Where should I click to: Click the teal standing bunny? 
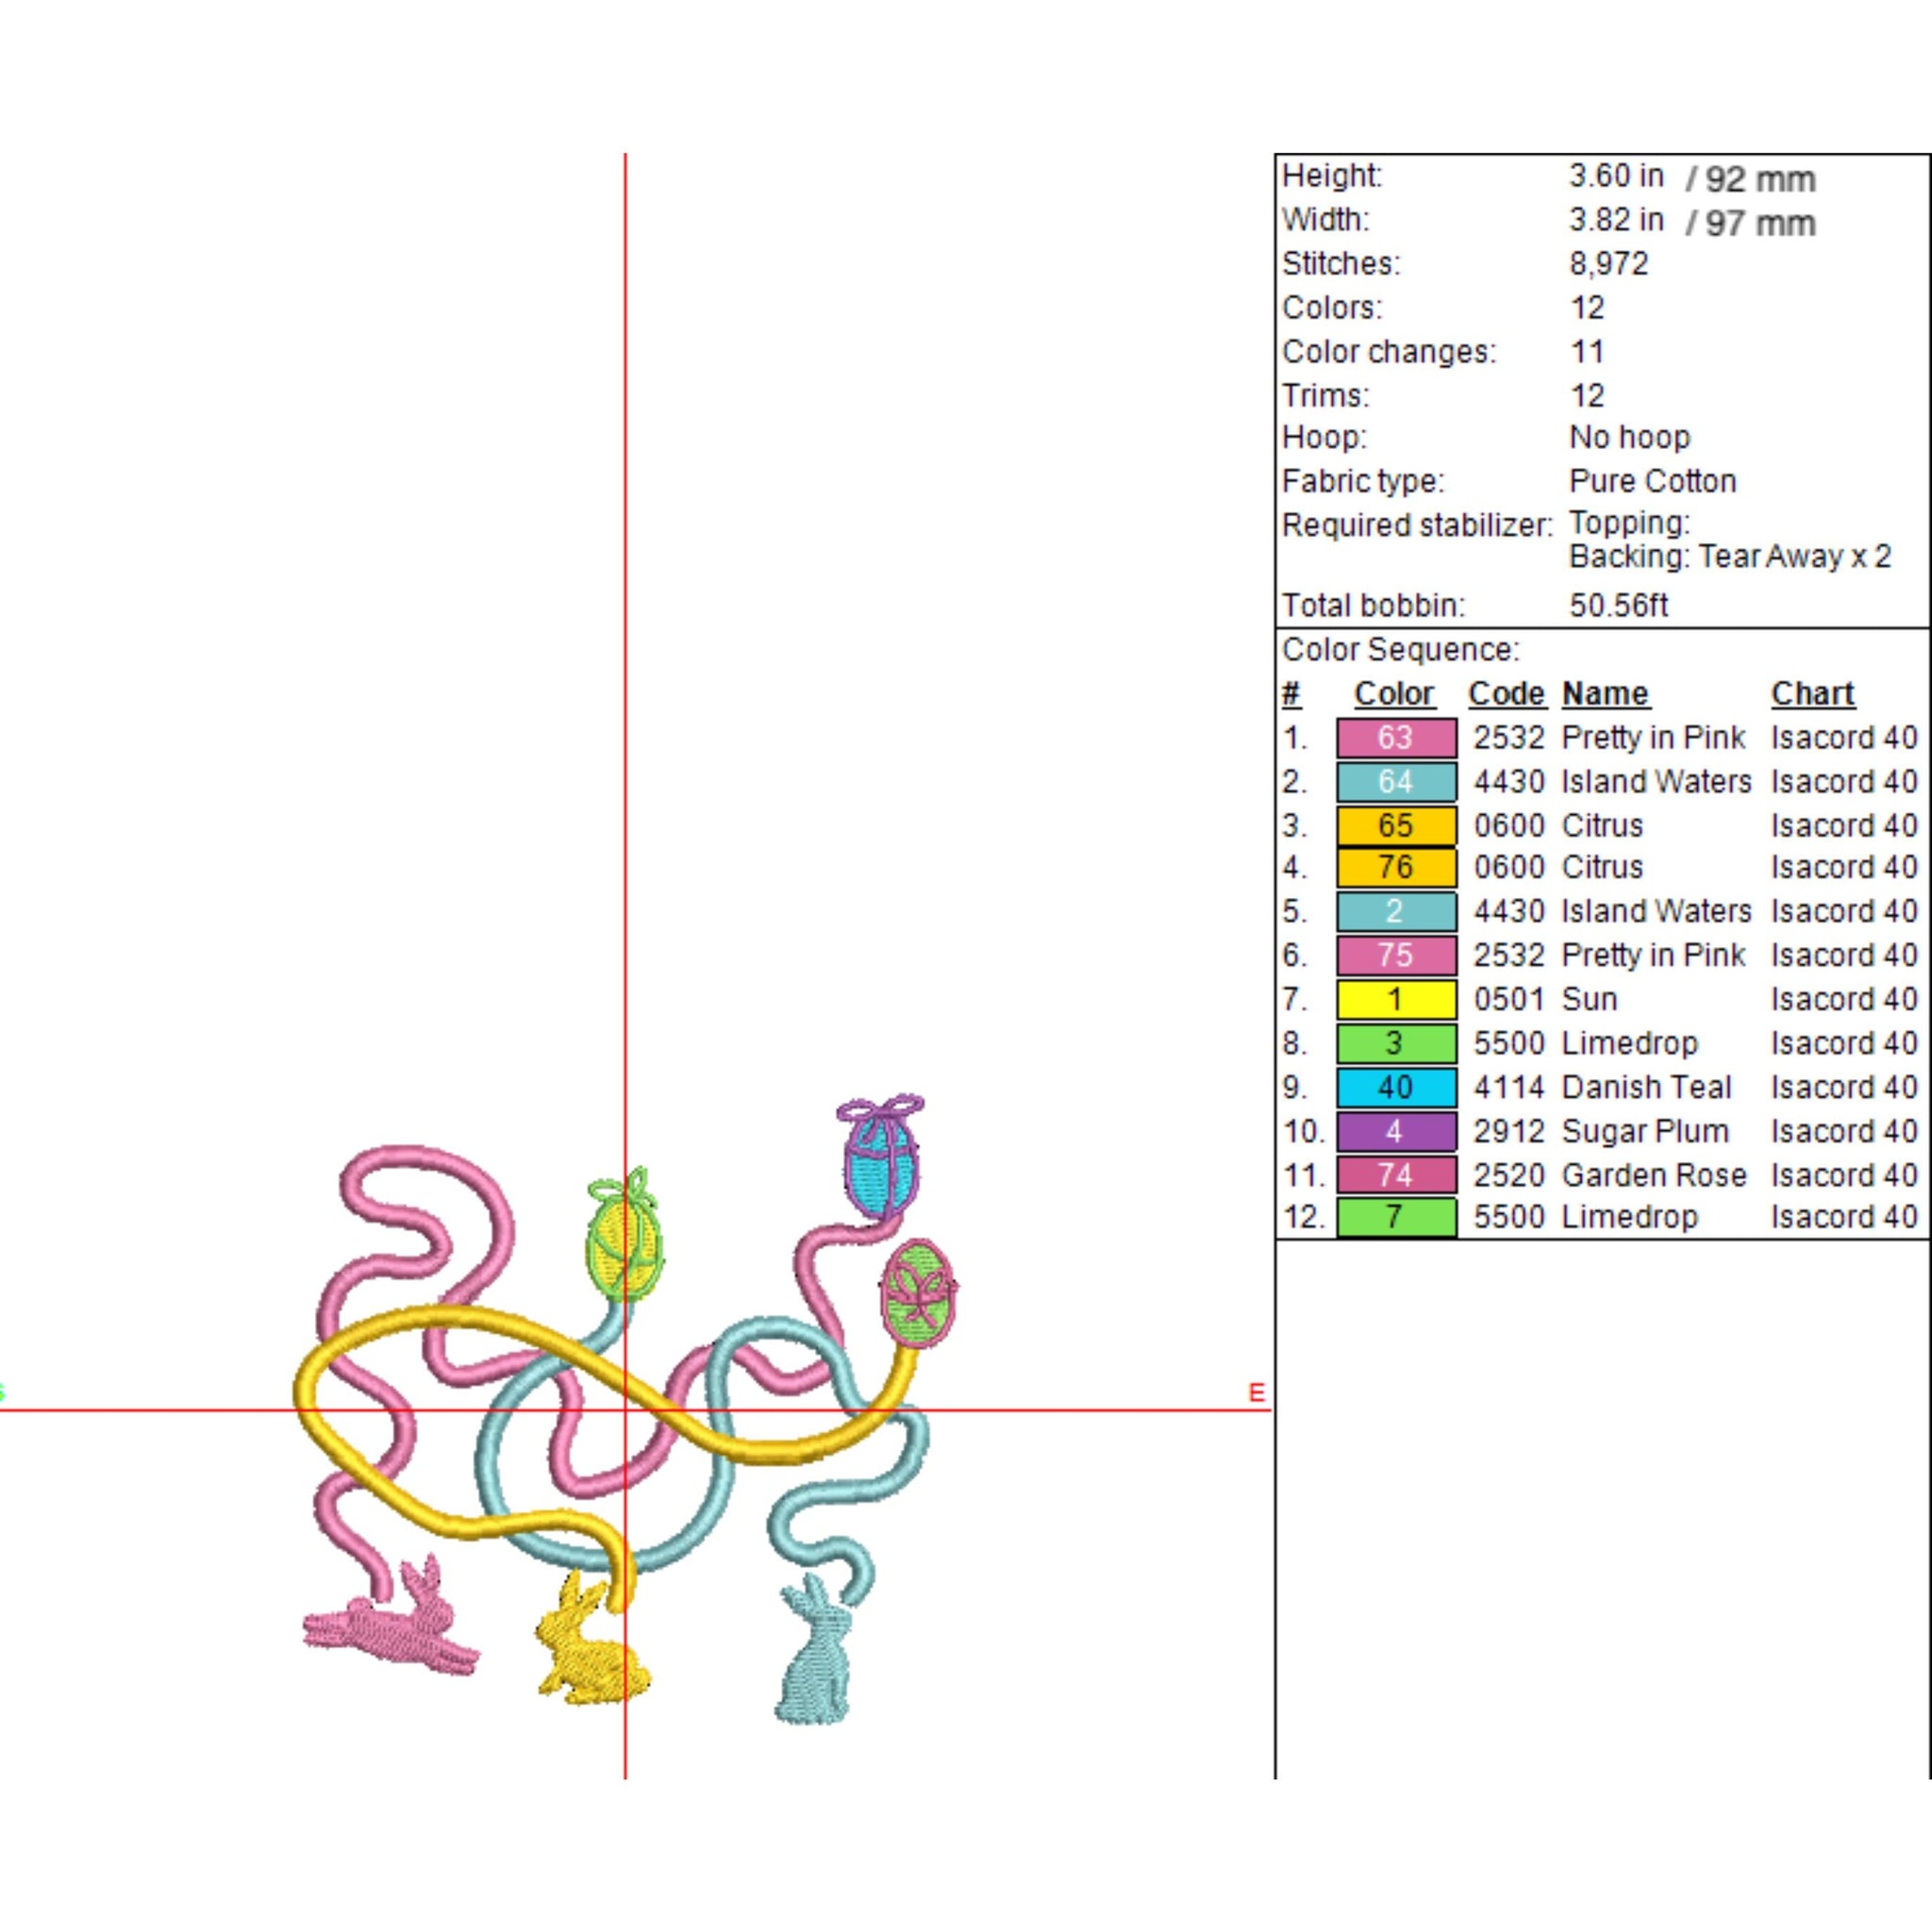pyautogui.click(x=816, y=1660)
